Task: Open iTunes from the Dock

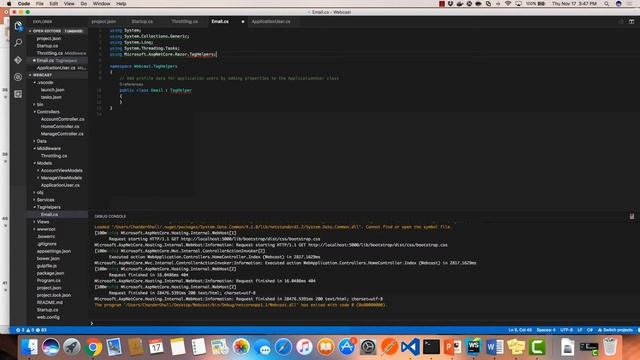Action: (304, 347)
